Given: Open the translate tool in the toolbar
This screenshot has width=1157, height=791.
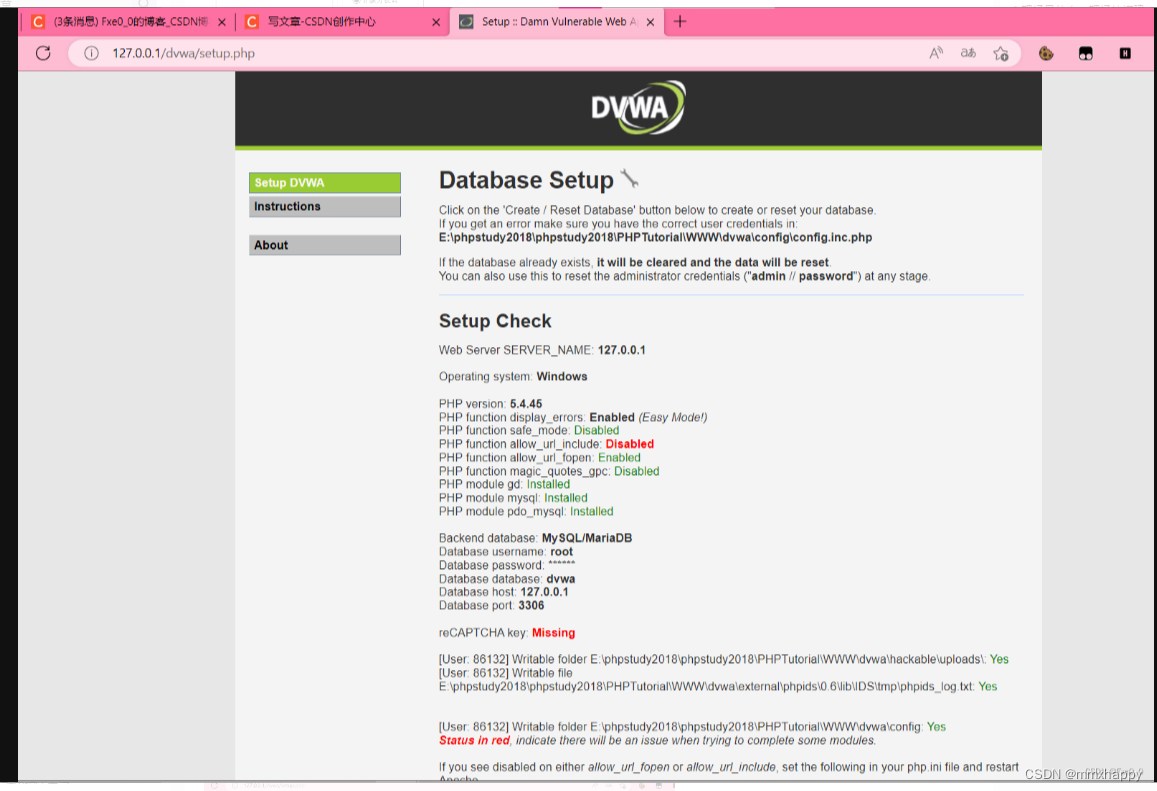Looking at the screenshot, I should tap(968, 54).
